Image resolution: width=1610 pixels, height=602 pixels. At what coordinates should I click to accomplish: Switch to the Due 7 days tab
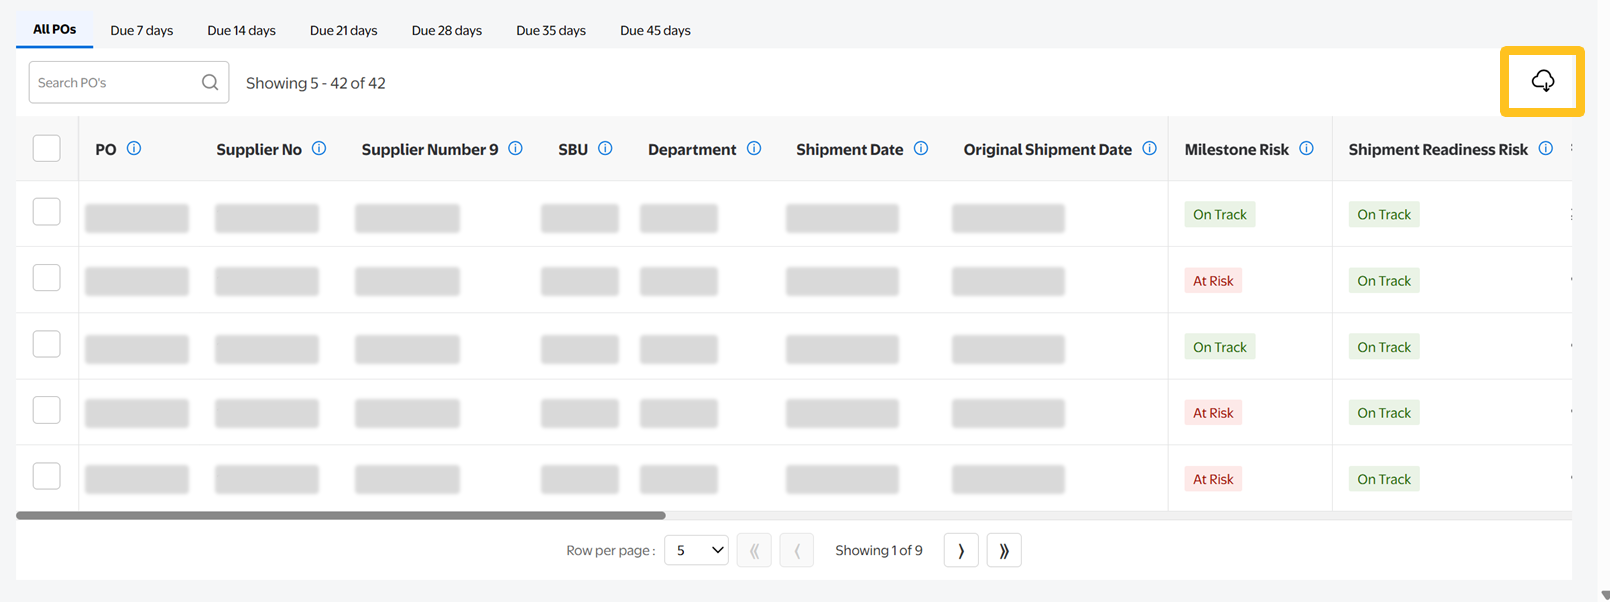point(141,31)
